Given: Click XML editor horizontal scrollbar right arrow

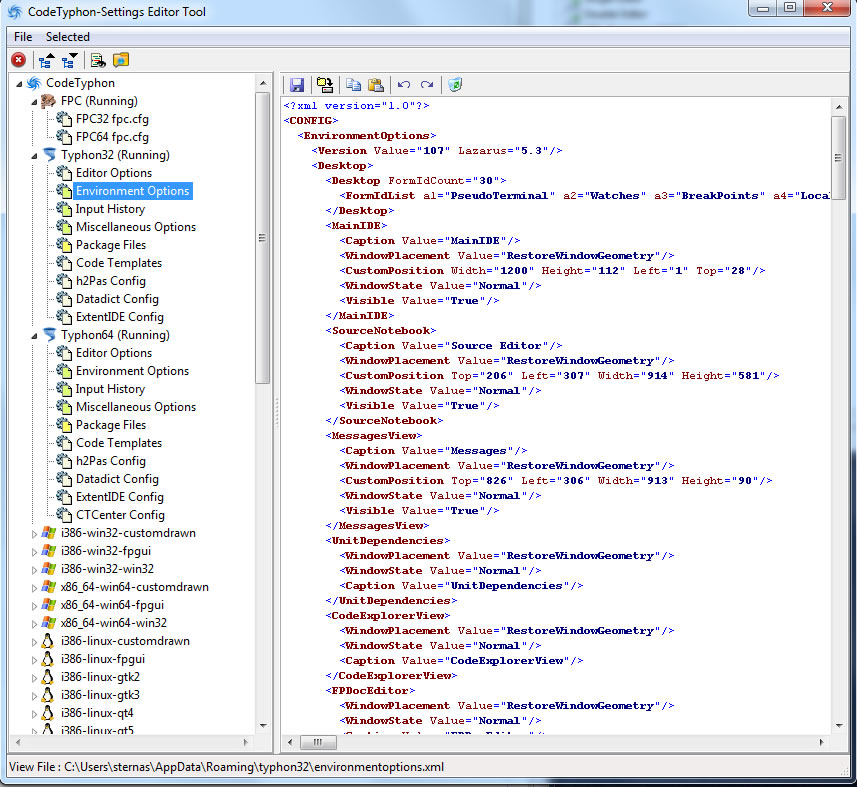Looking at the screenshot, I should click(x=821, y=742).
